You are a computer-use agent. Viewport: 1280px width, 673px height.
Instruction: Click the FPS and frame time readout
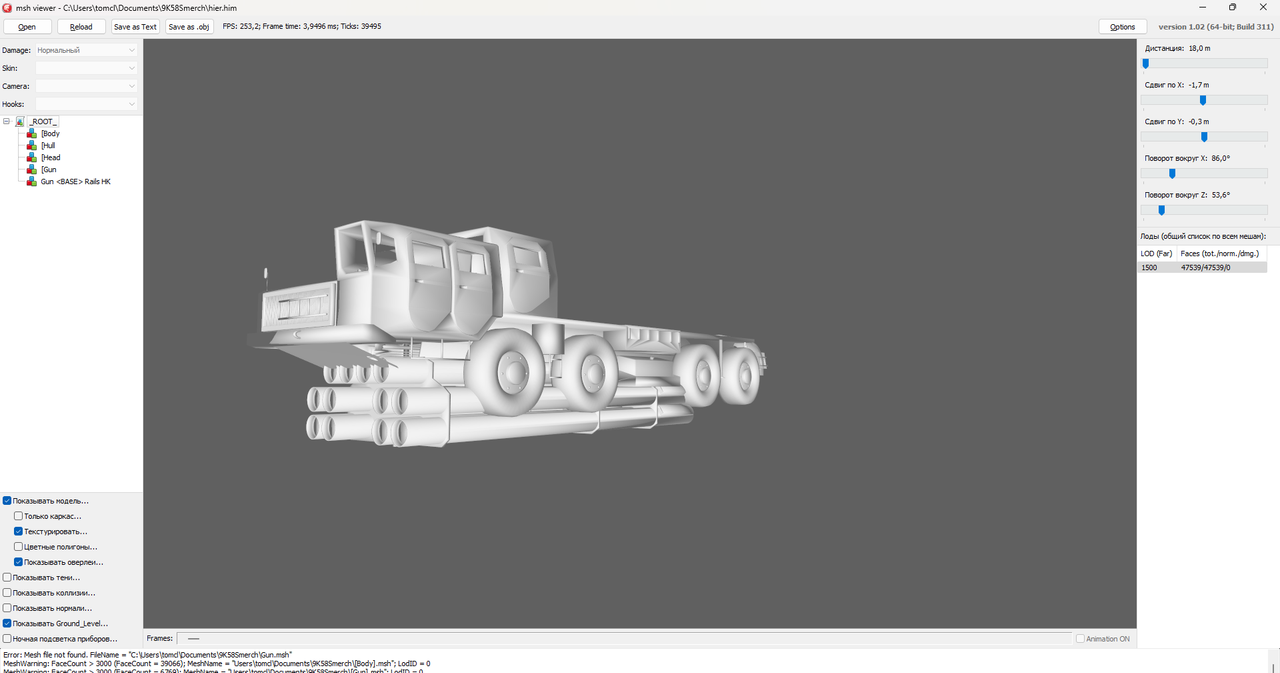pyautogui.click(x=302, y=27)
